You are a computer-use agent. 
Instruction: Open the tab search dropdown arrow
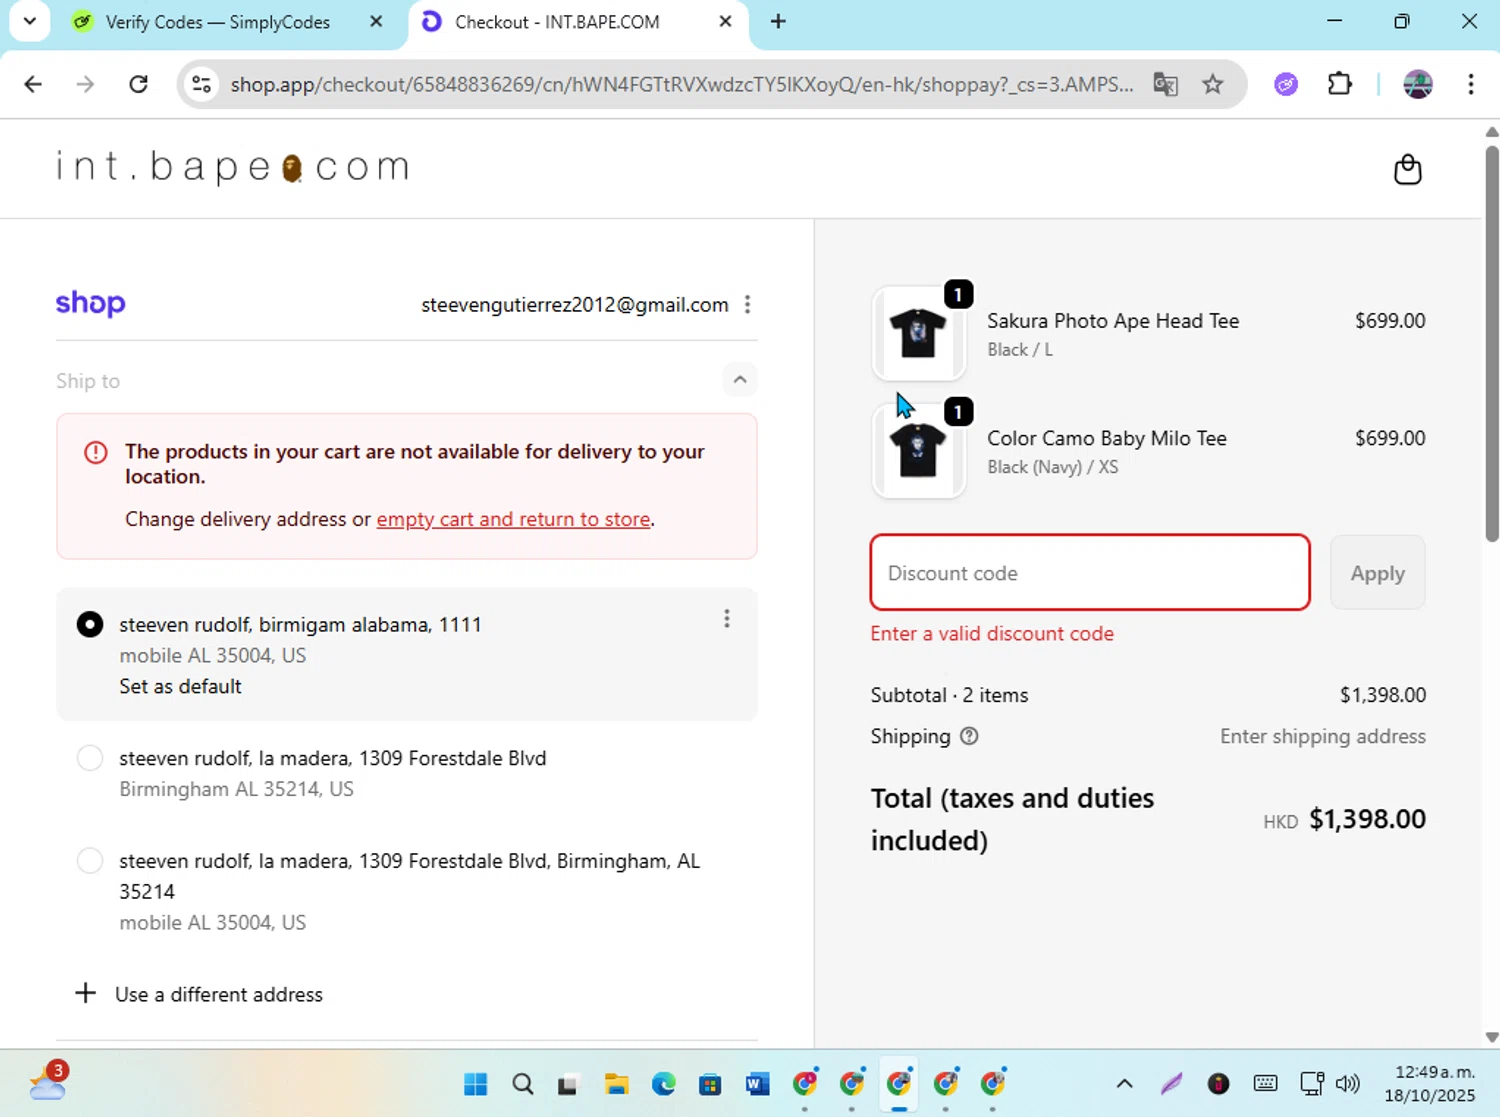tap(29, 21)
